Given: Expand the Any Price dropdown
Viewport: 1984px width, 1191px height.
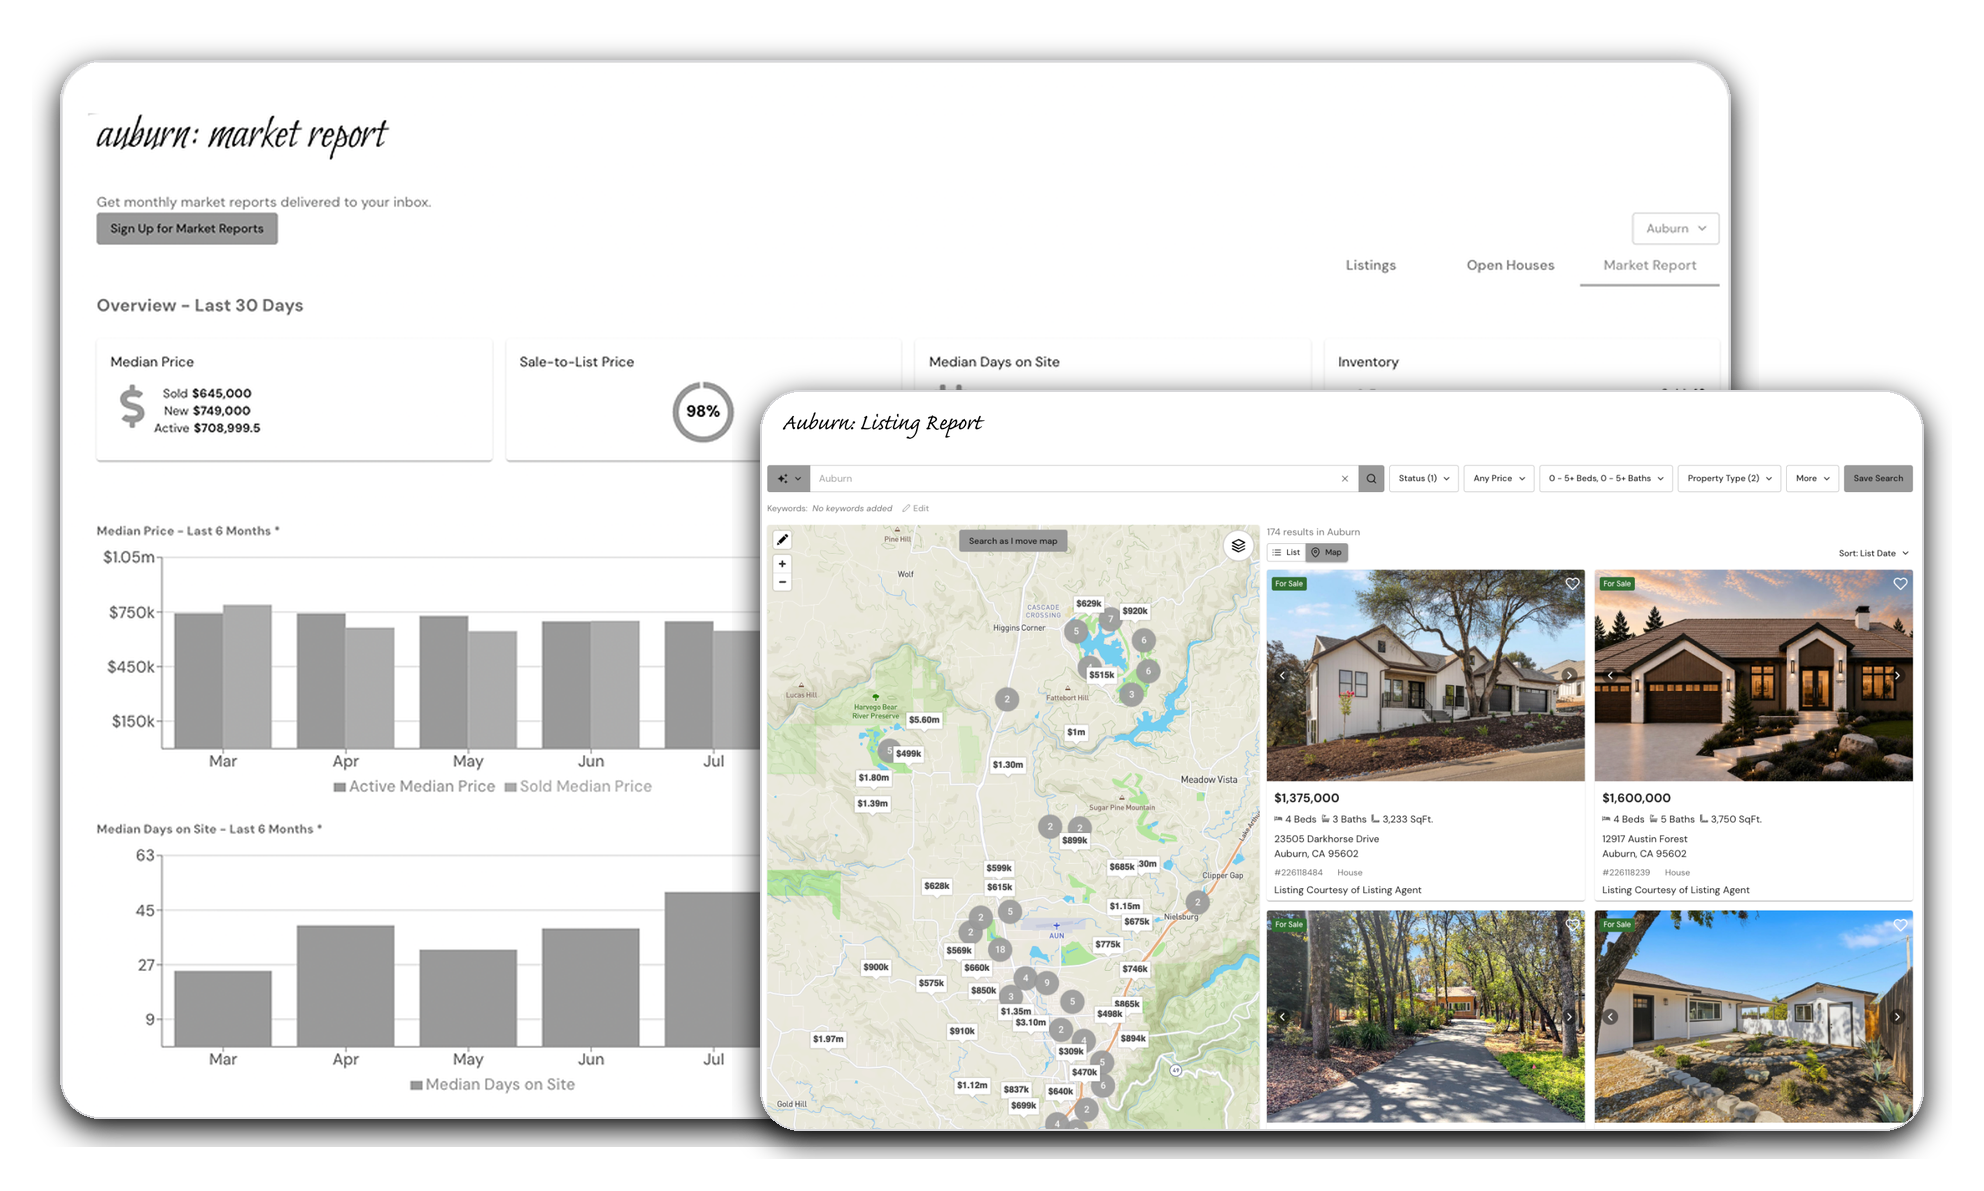Looking at the screenshot, I should click(x=1499, y=479).
